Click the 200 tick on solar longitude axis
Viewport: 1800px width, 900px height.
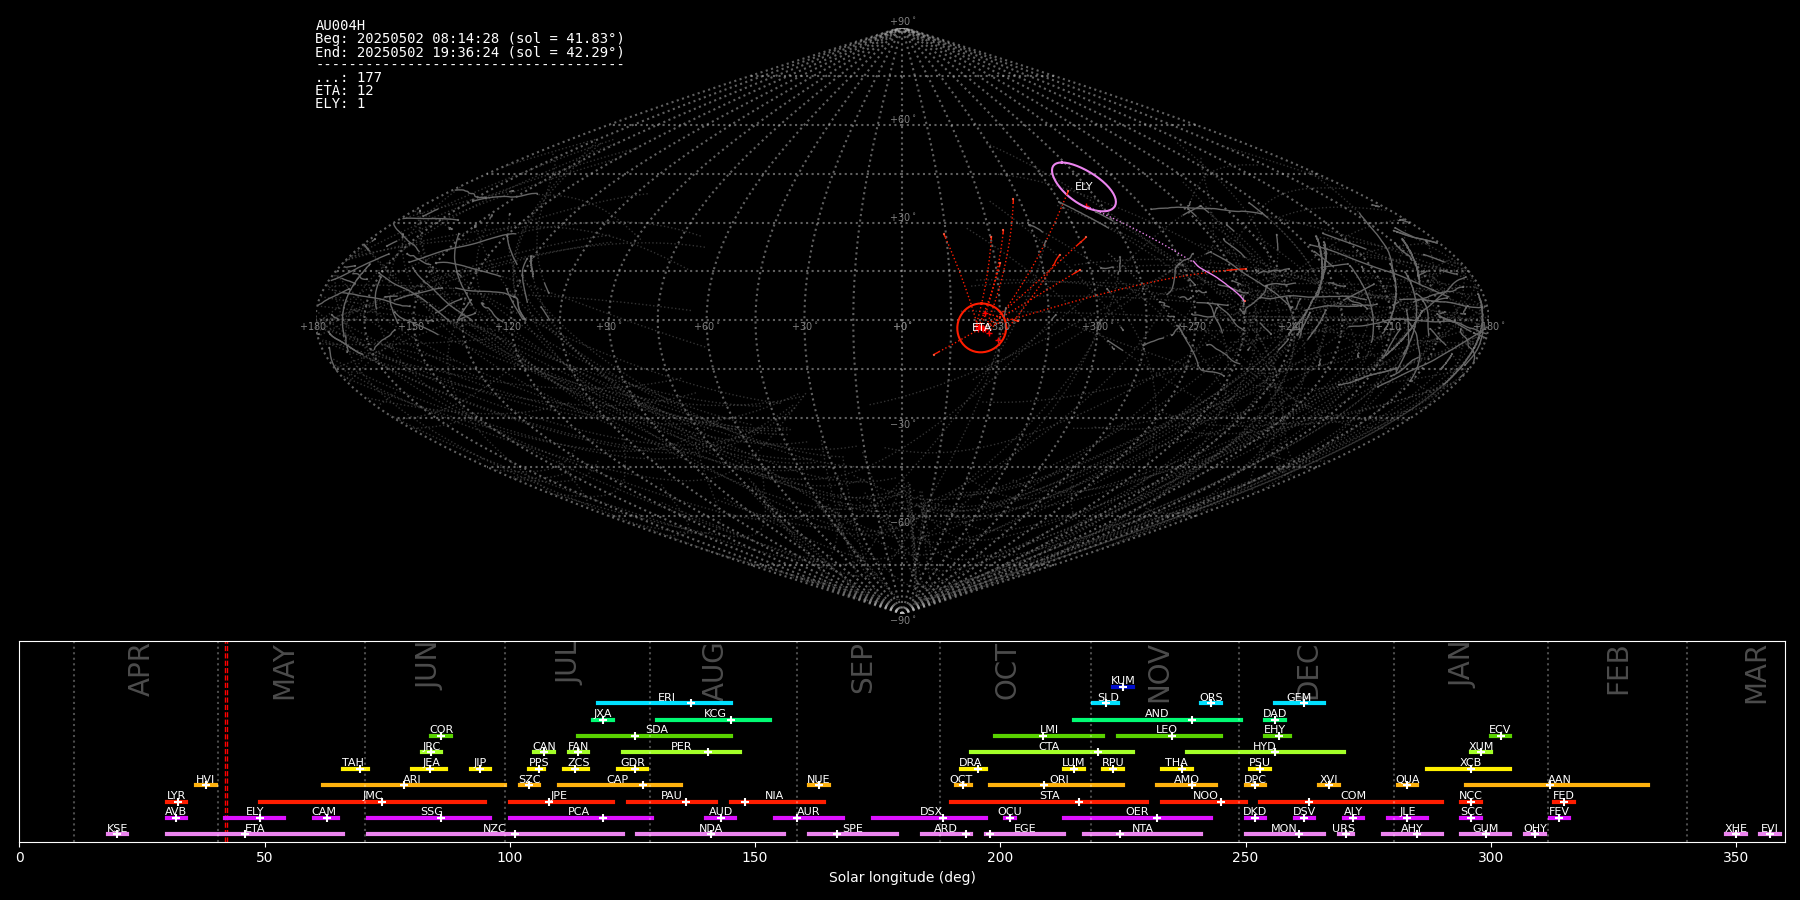(1000, 857)
